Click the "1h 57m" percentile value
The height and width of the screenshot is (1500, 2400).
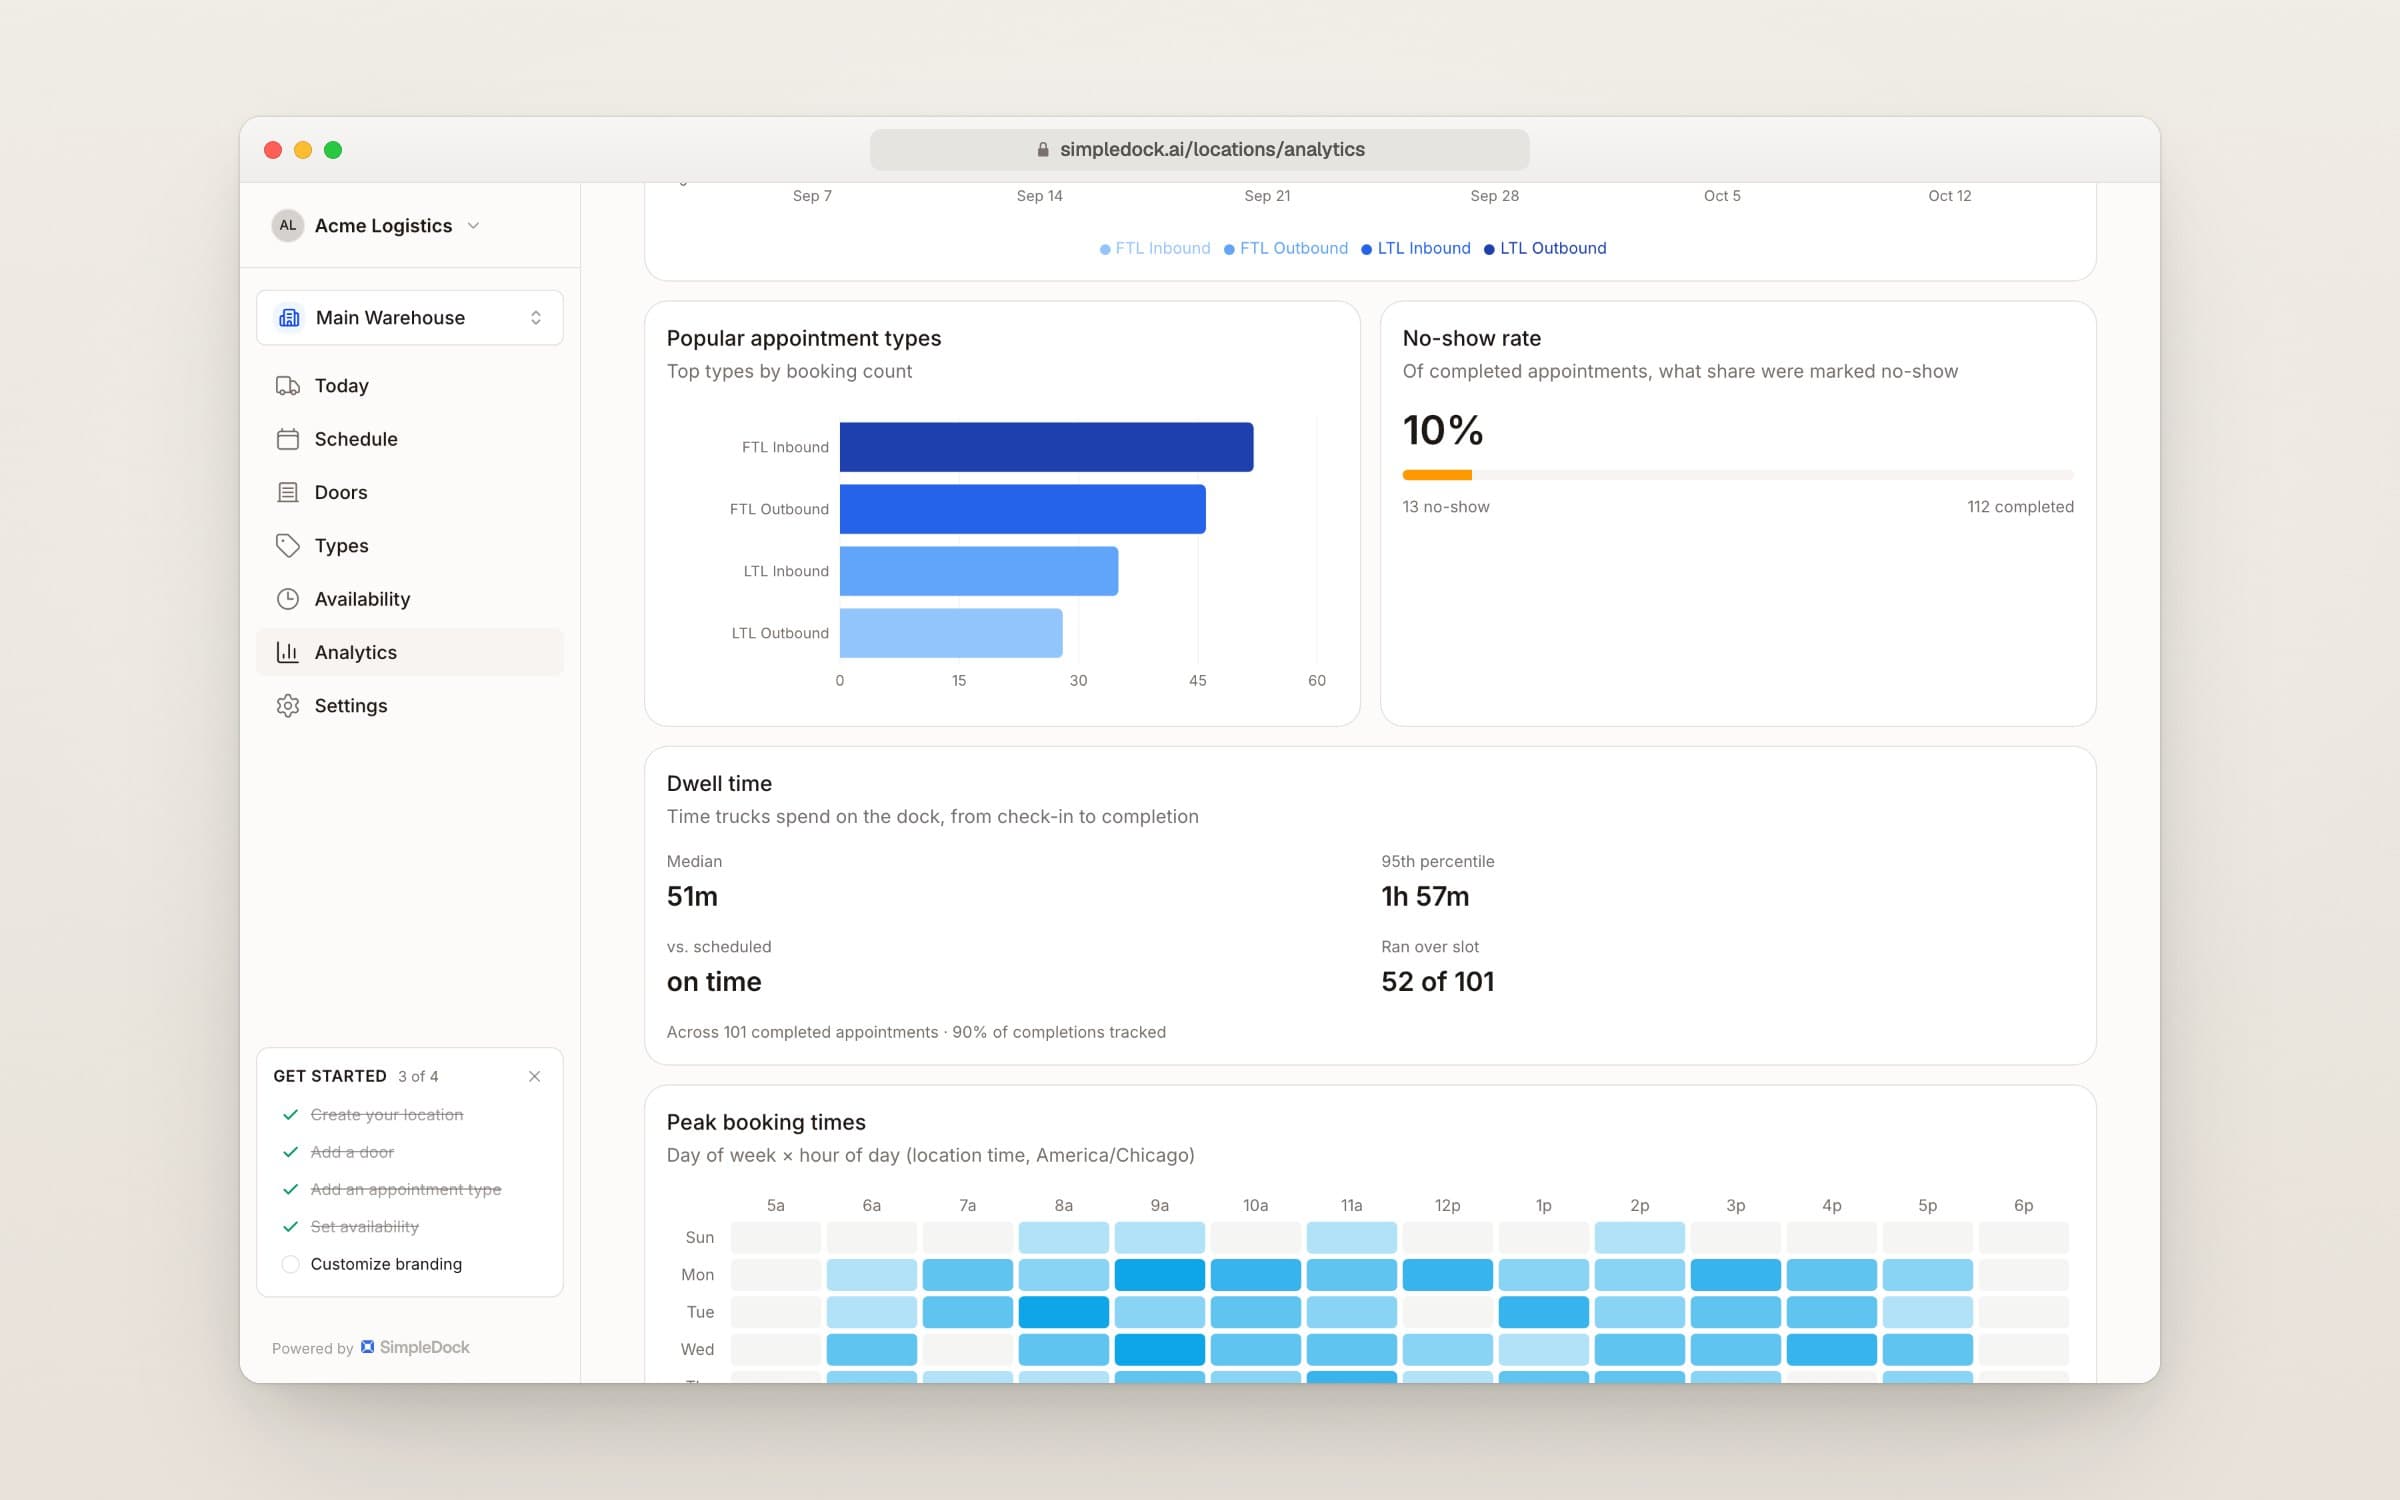point(1425,897)
